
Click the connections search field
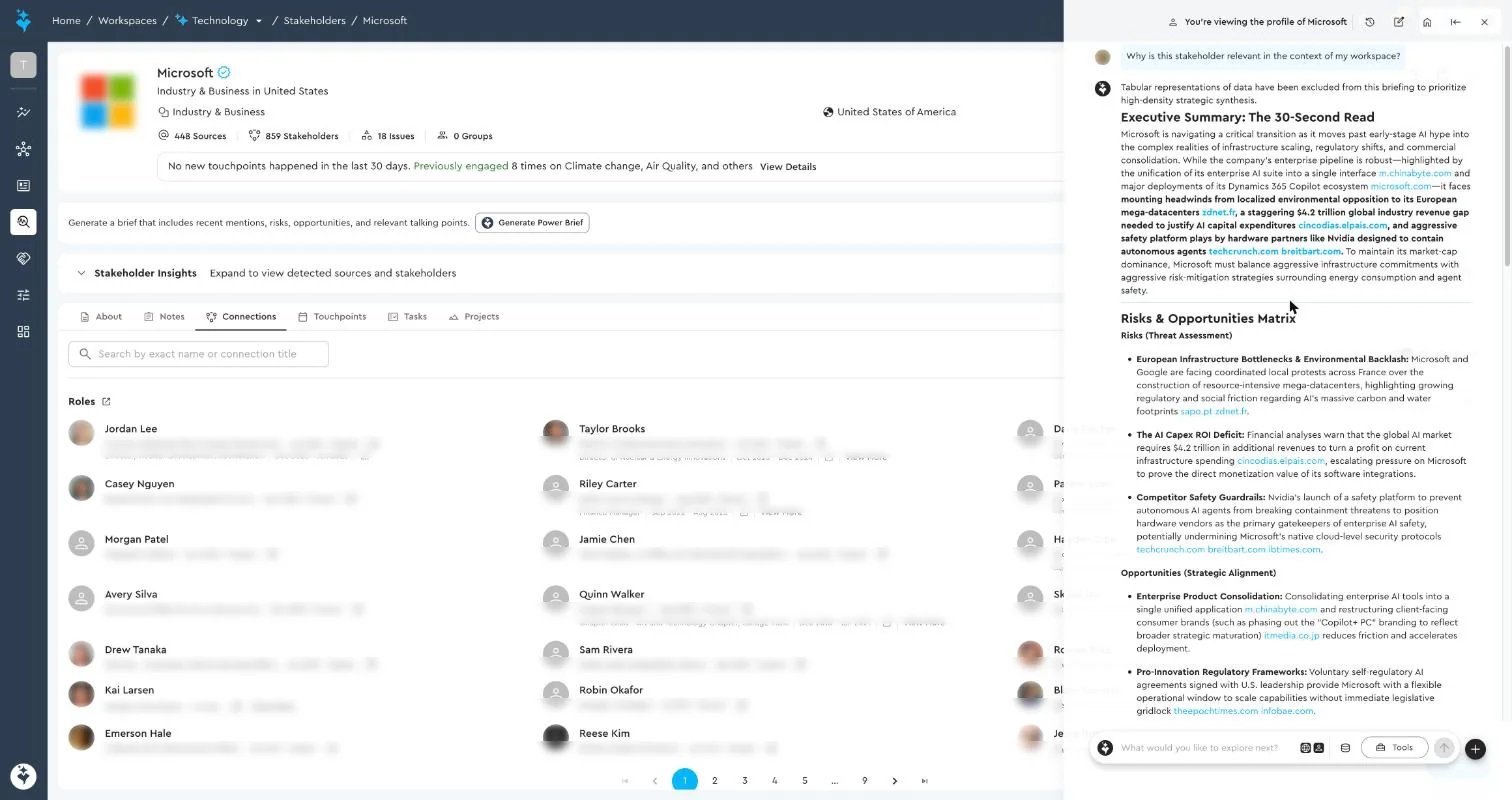point(198,354)
